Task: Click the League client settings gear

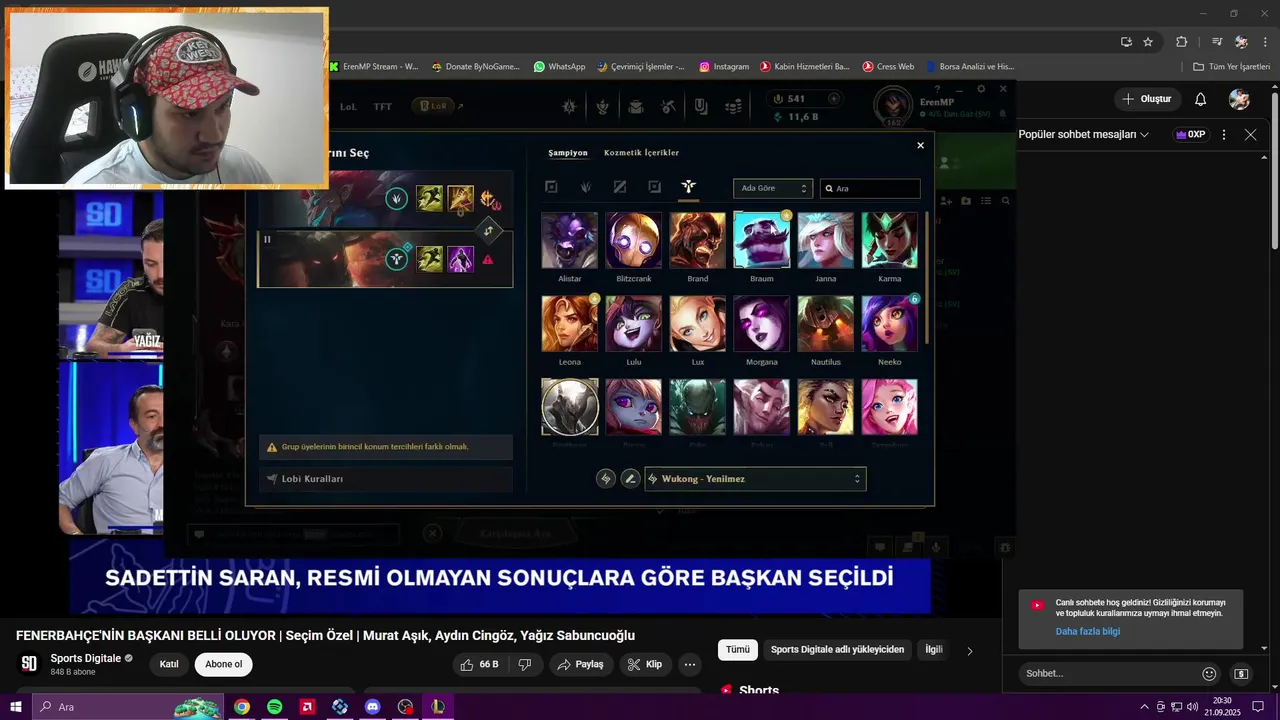Action: [x=981, y=89]
